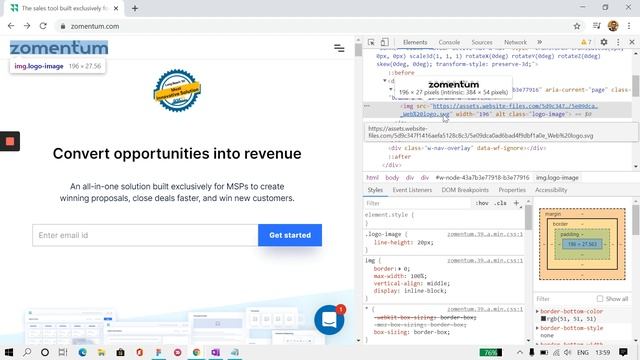
Task: Open the Windows Start menu
Action: tap(9, 352)
